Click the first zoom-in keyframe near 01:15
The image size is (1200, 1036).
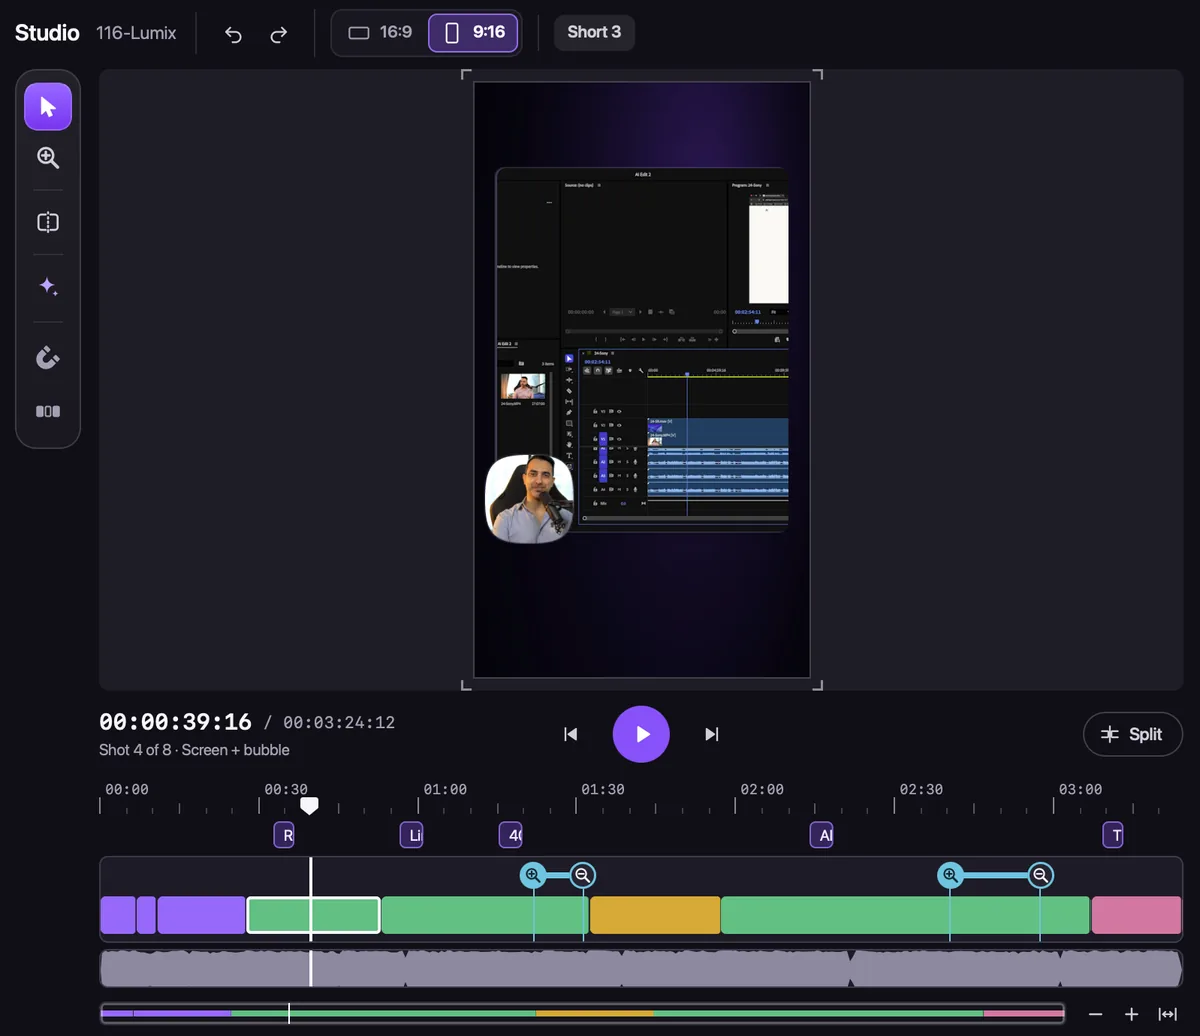point(533,876)
